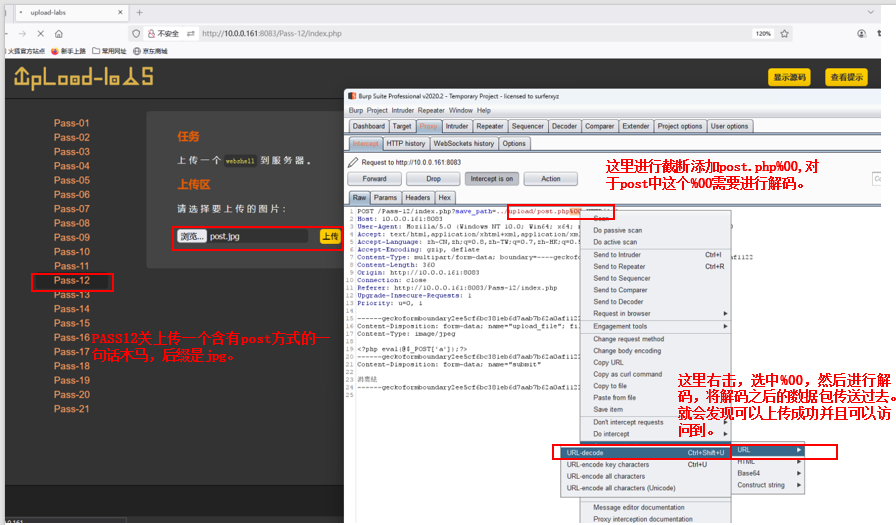The image size is (896, 525).
Task: Open the Proxy Options sub-tab
Action: (x=514, y=143)
